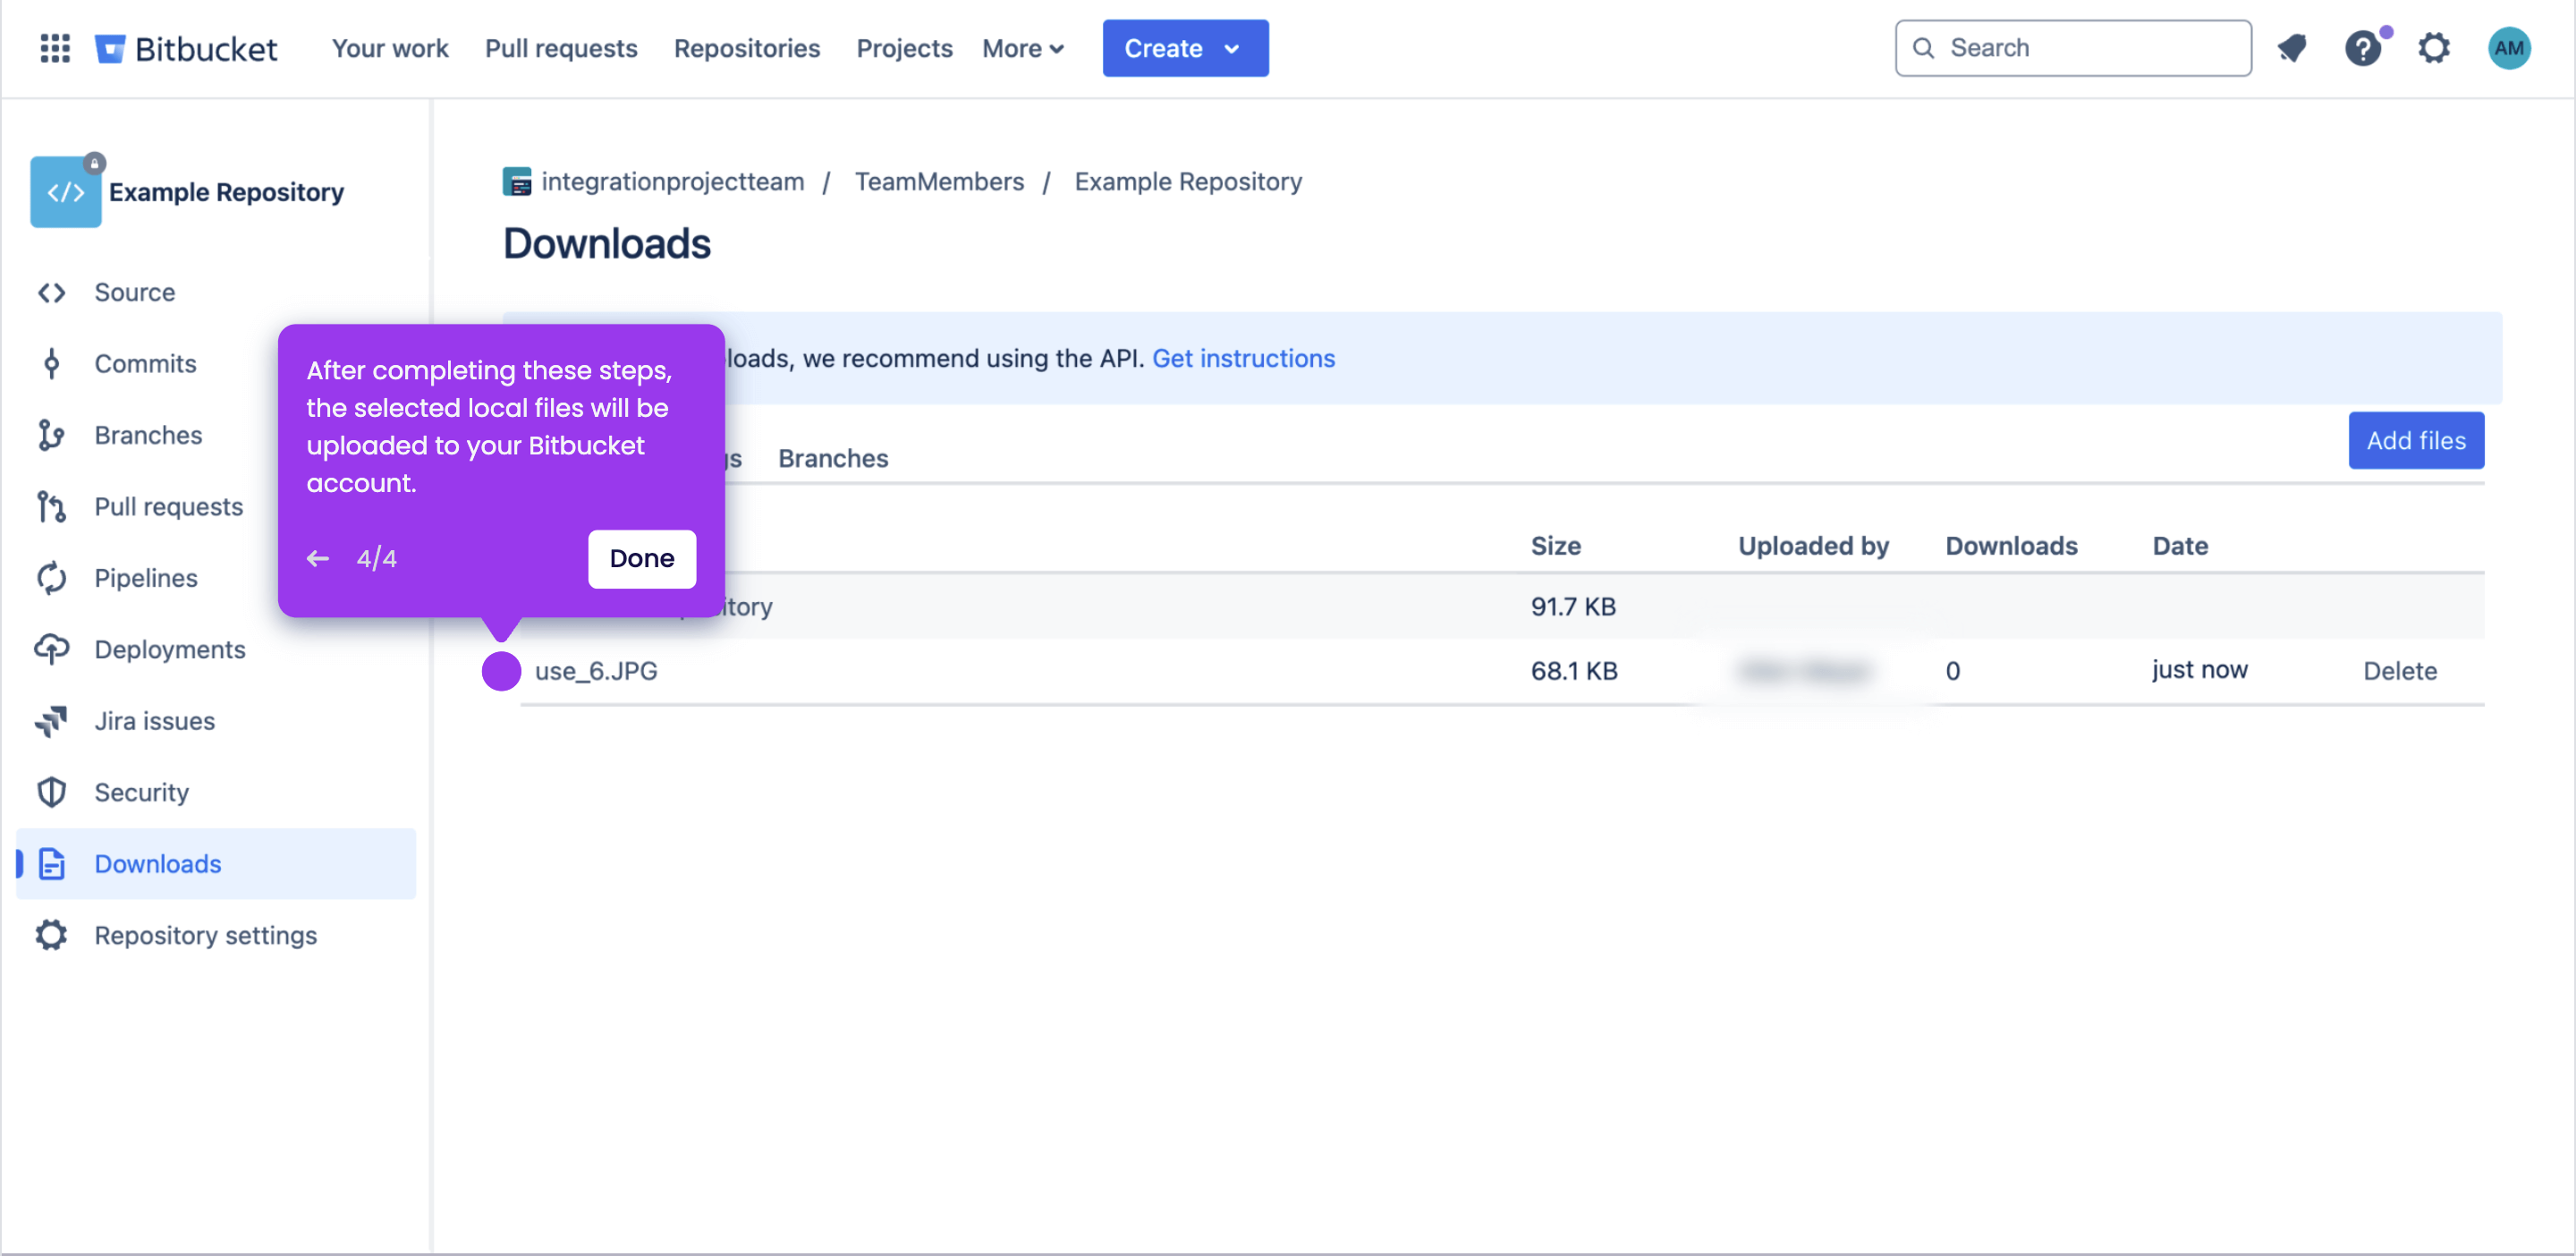Image resolution: width=2576 pixels, height=1256 pixels.
Task: Open the AM profile avatar
Action: 2508,48
